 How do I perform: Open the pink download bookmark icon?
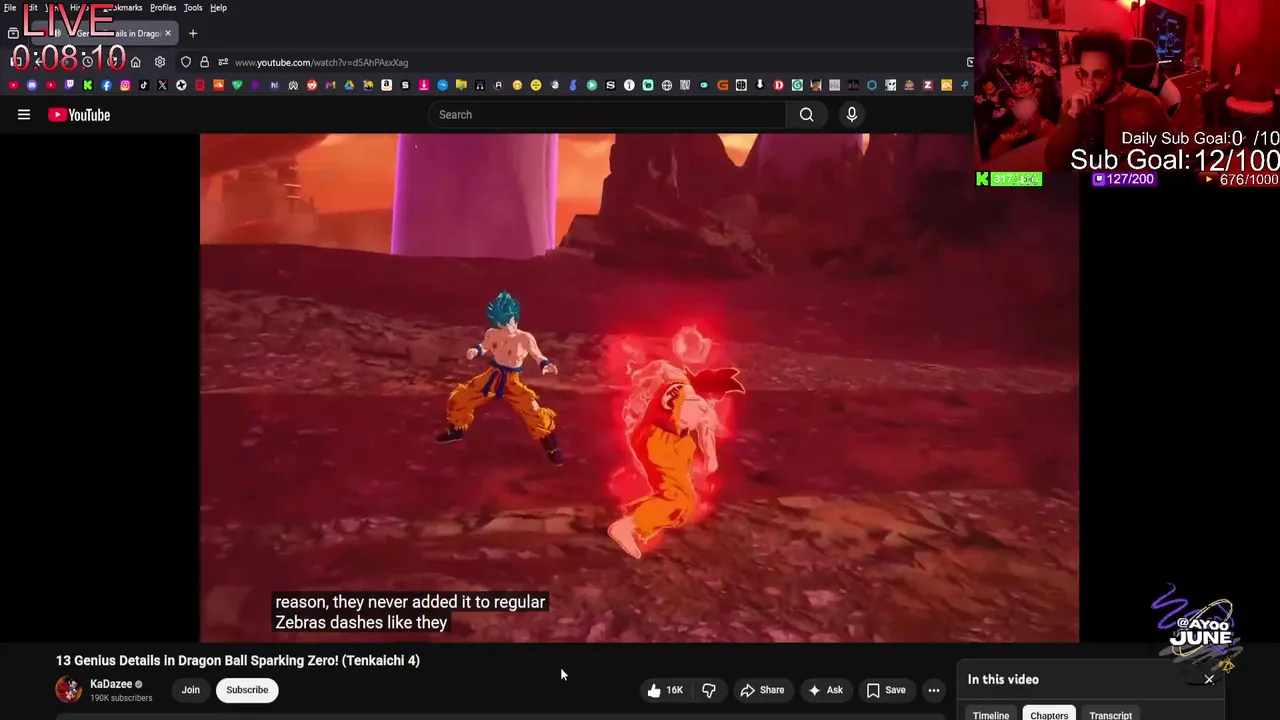click(424, 85)
